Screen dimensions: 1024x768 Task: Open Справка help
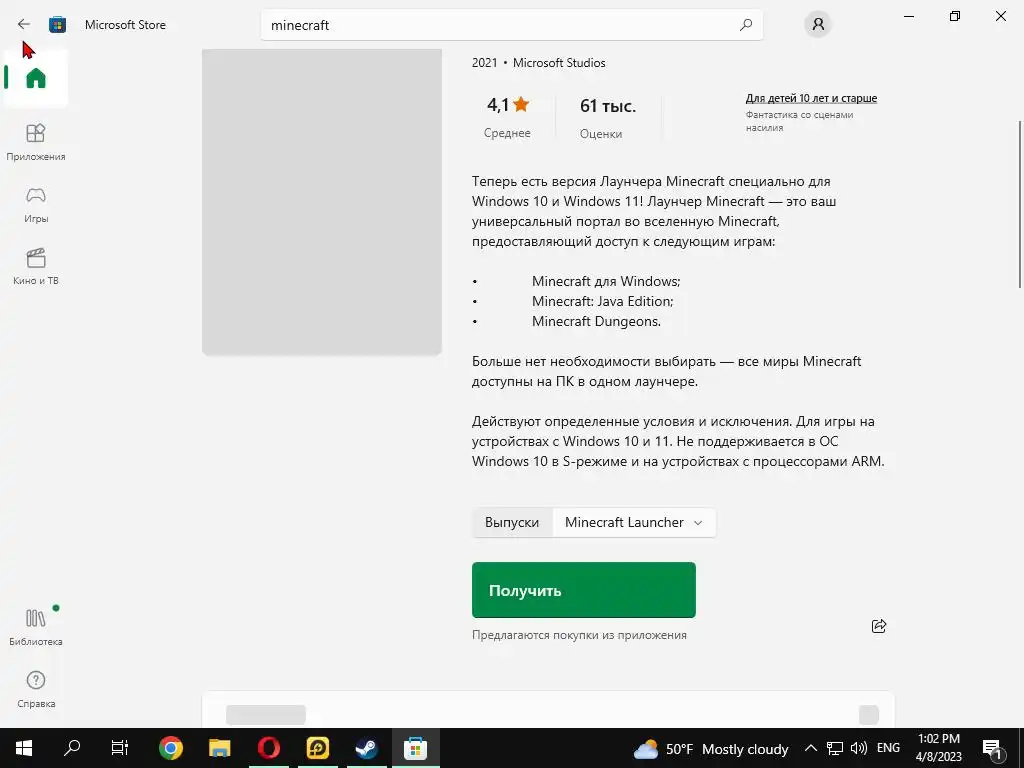[36, 689]
